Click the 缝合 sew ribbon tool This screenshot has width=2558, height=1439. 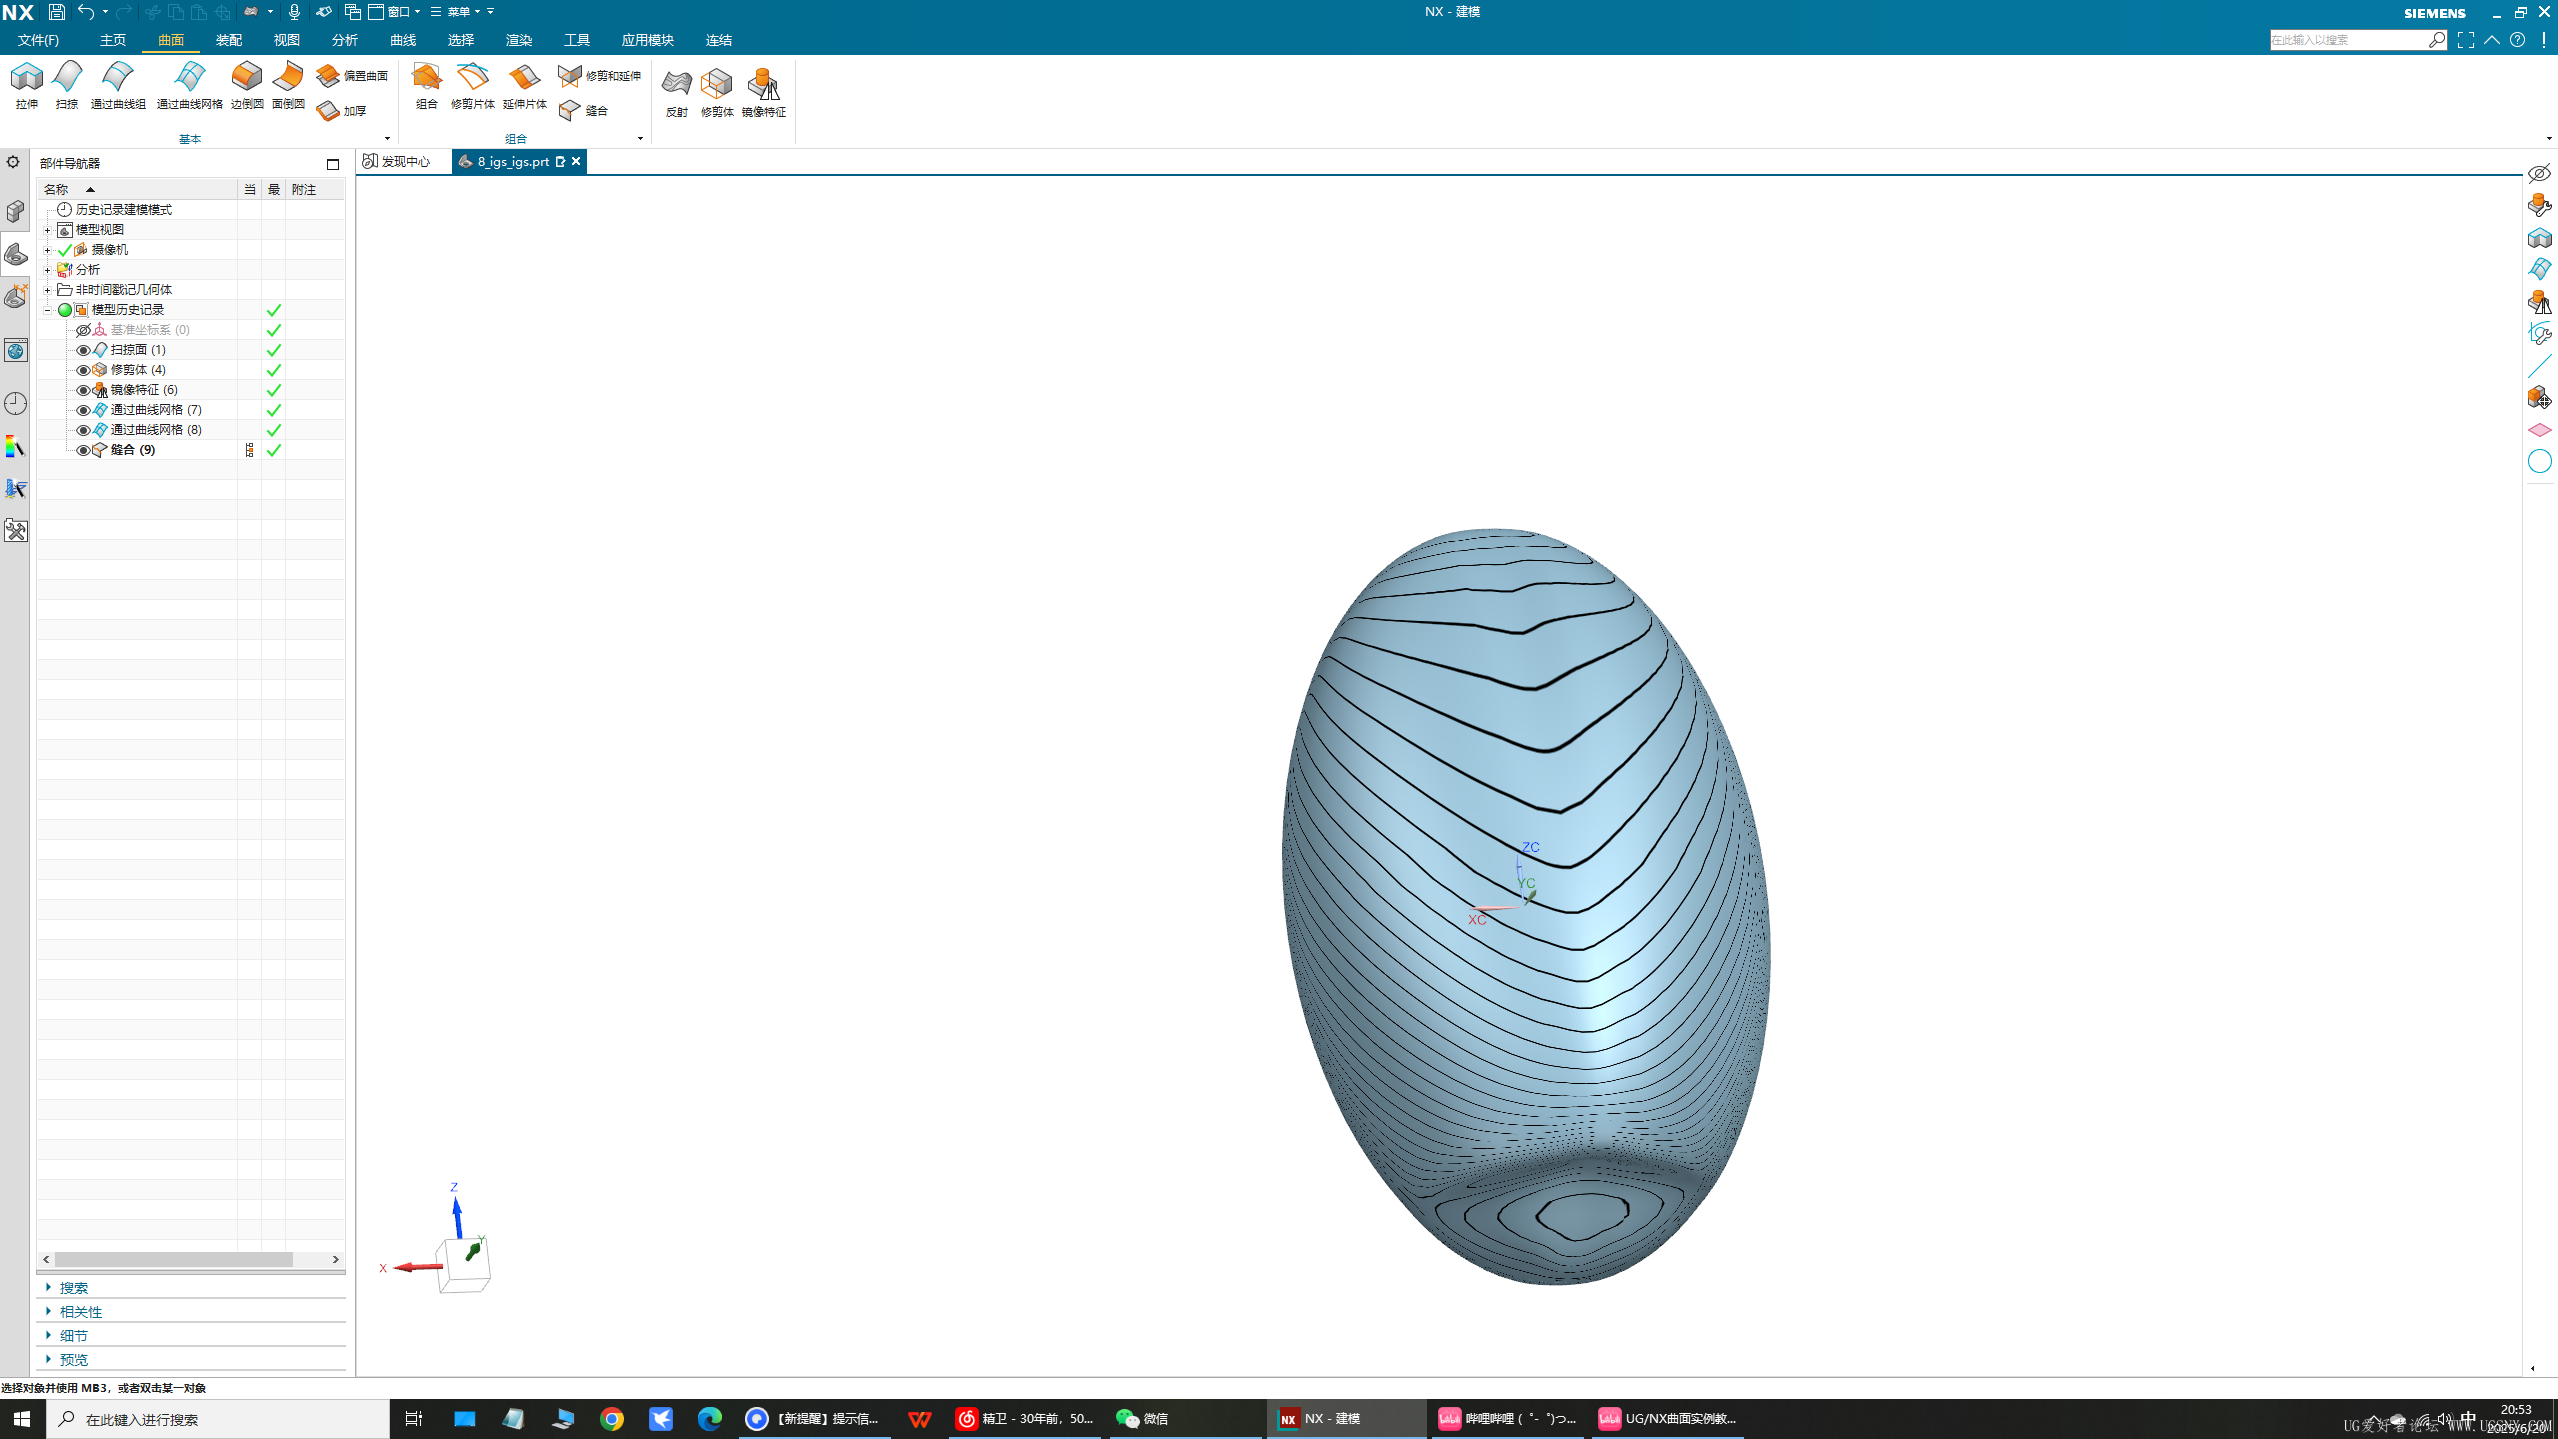584,111
